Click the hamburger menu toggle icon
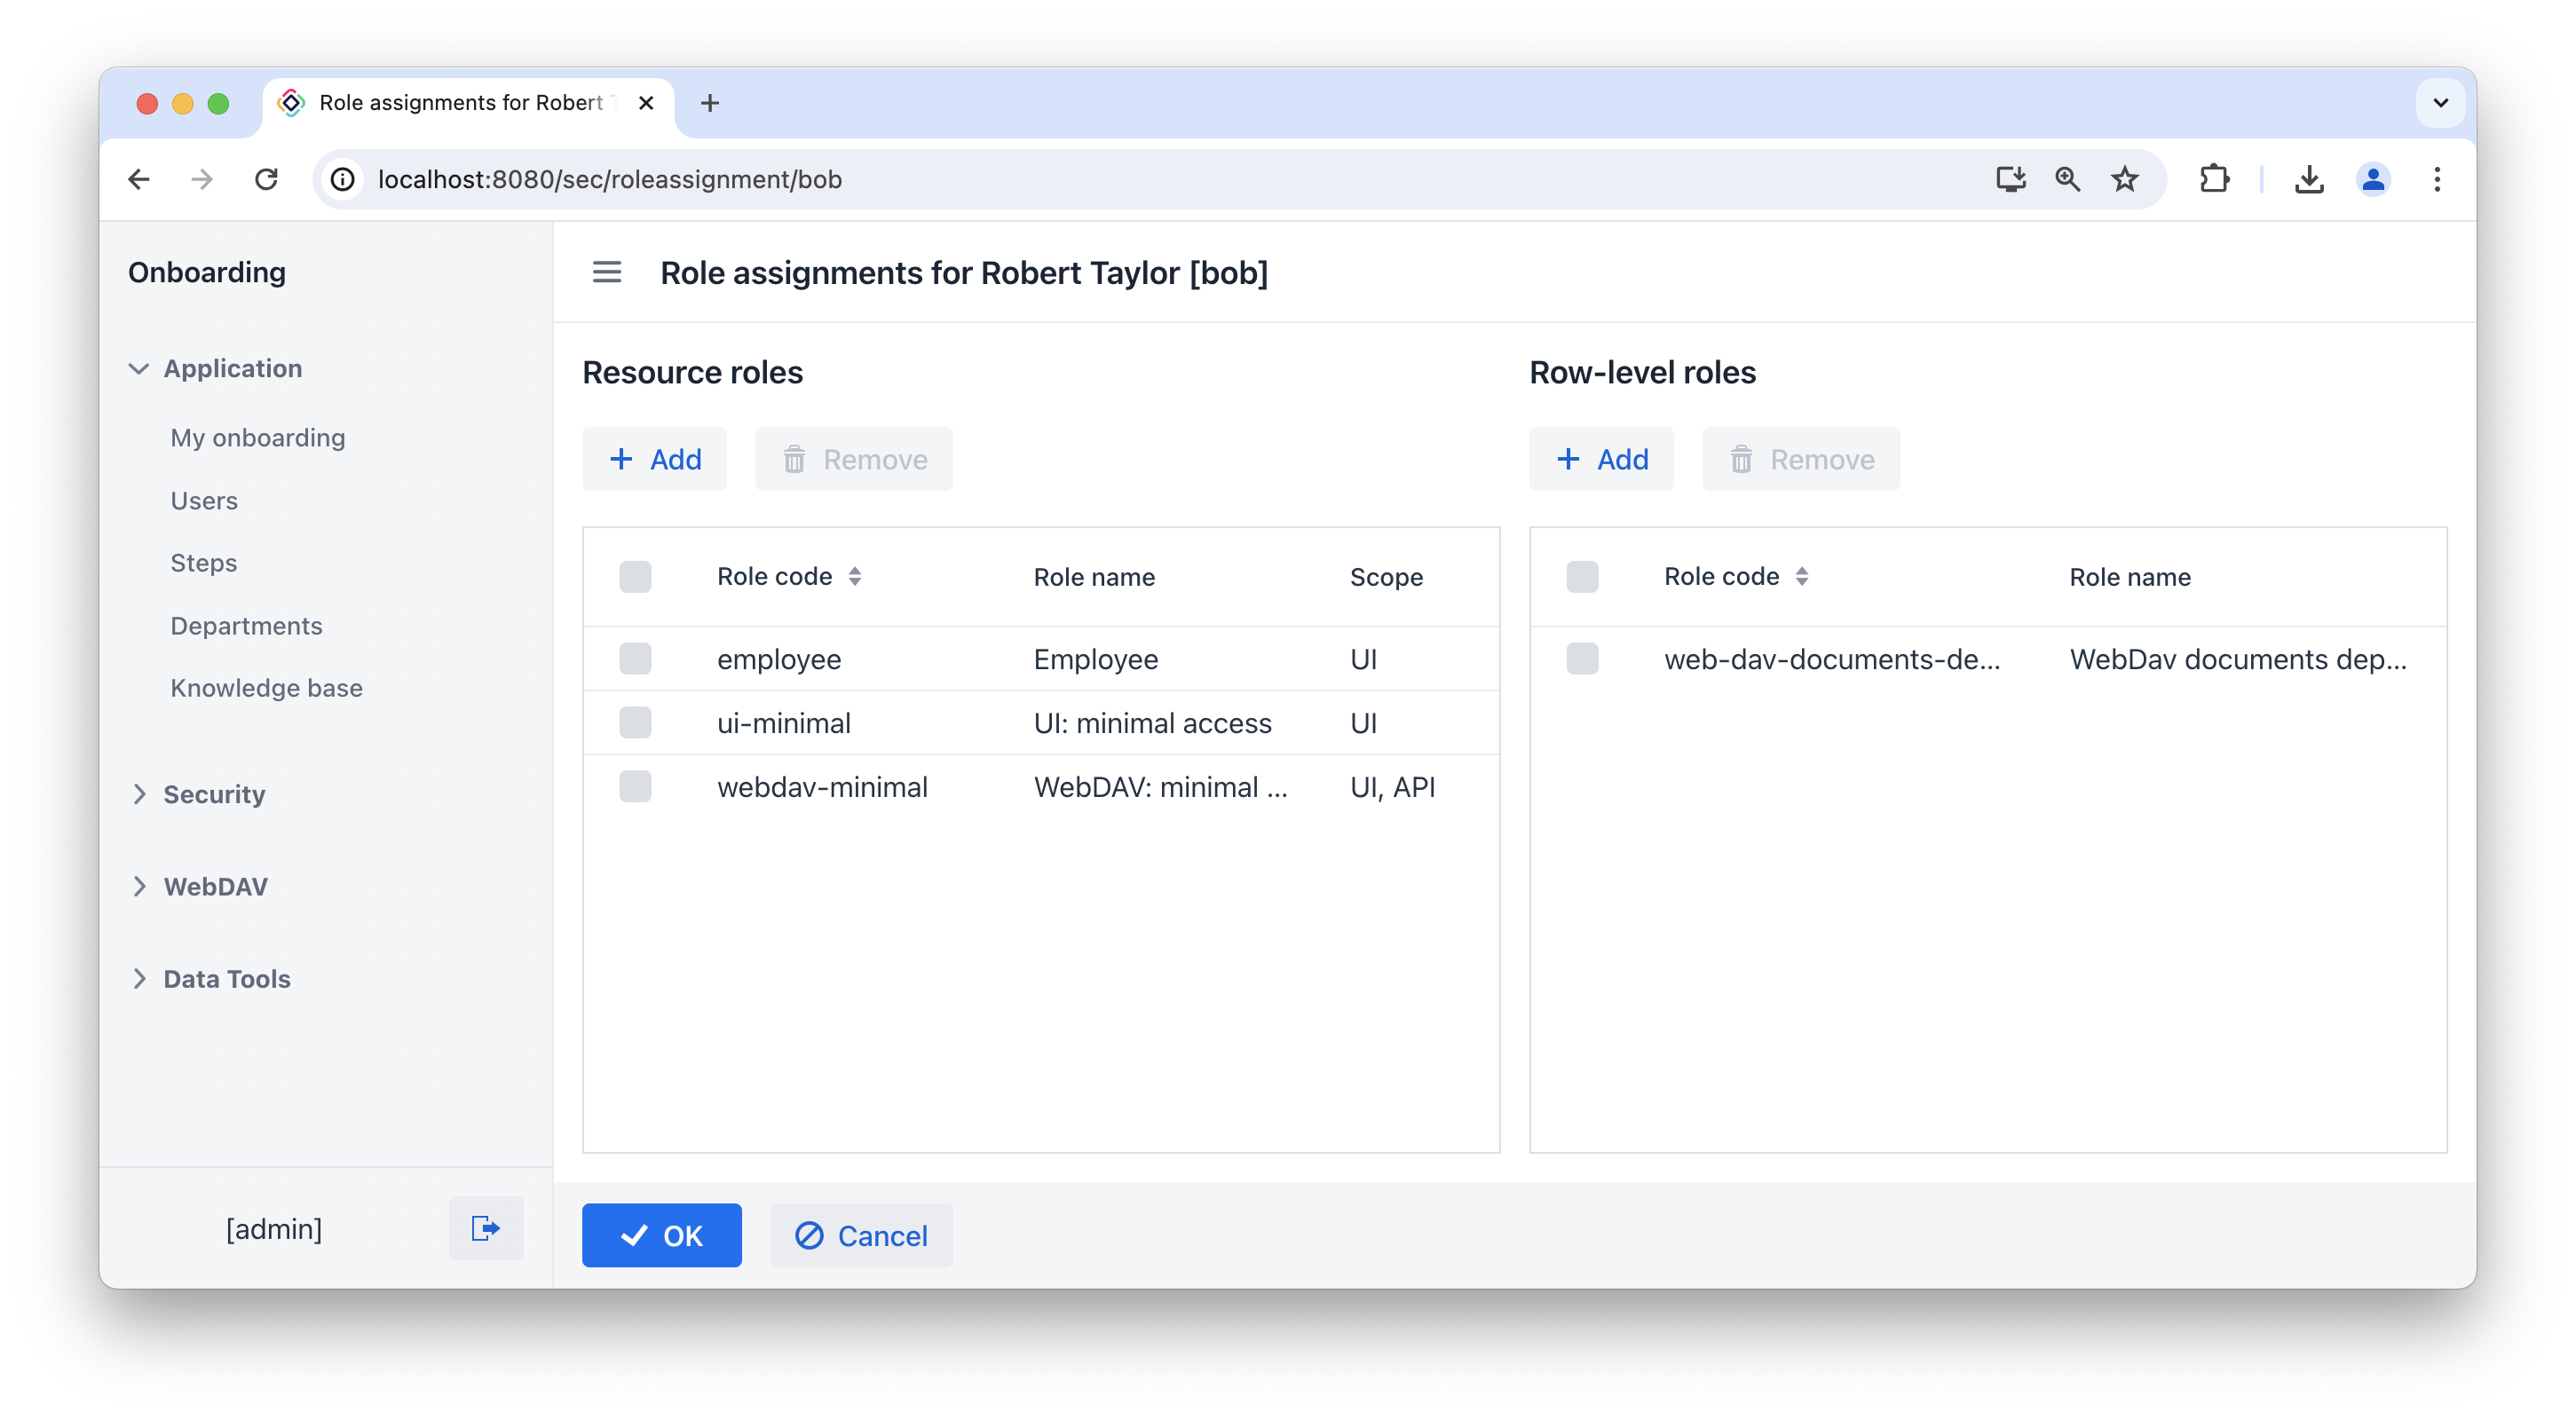Screen dimensions: 2576x1420 tap(606, 272)
